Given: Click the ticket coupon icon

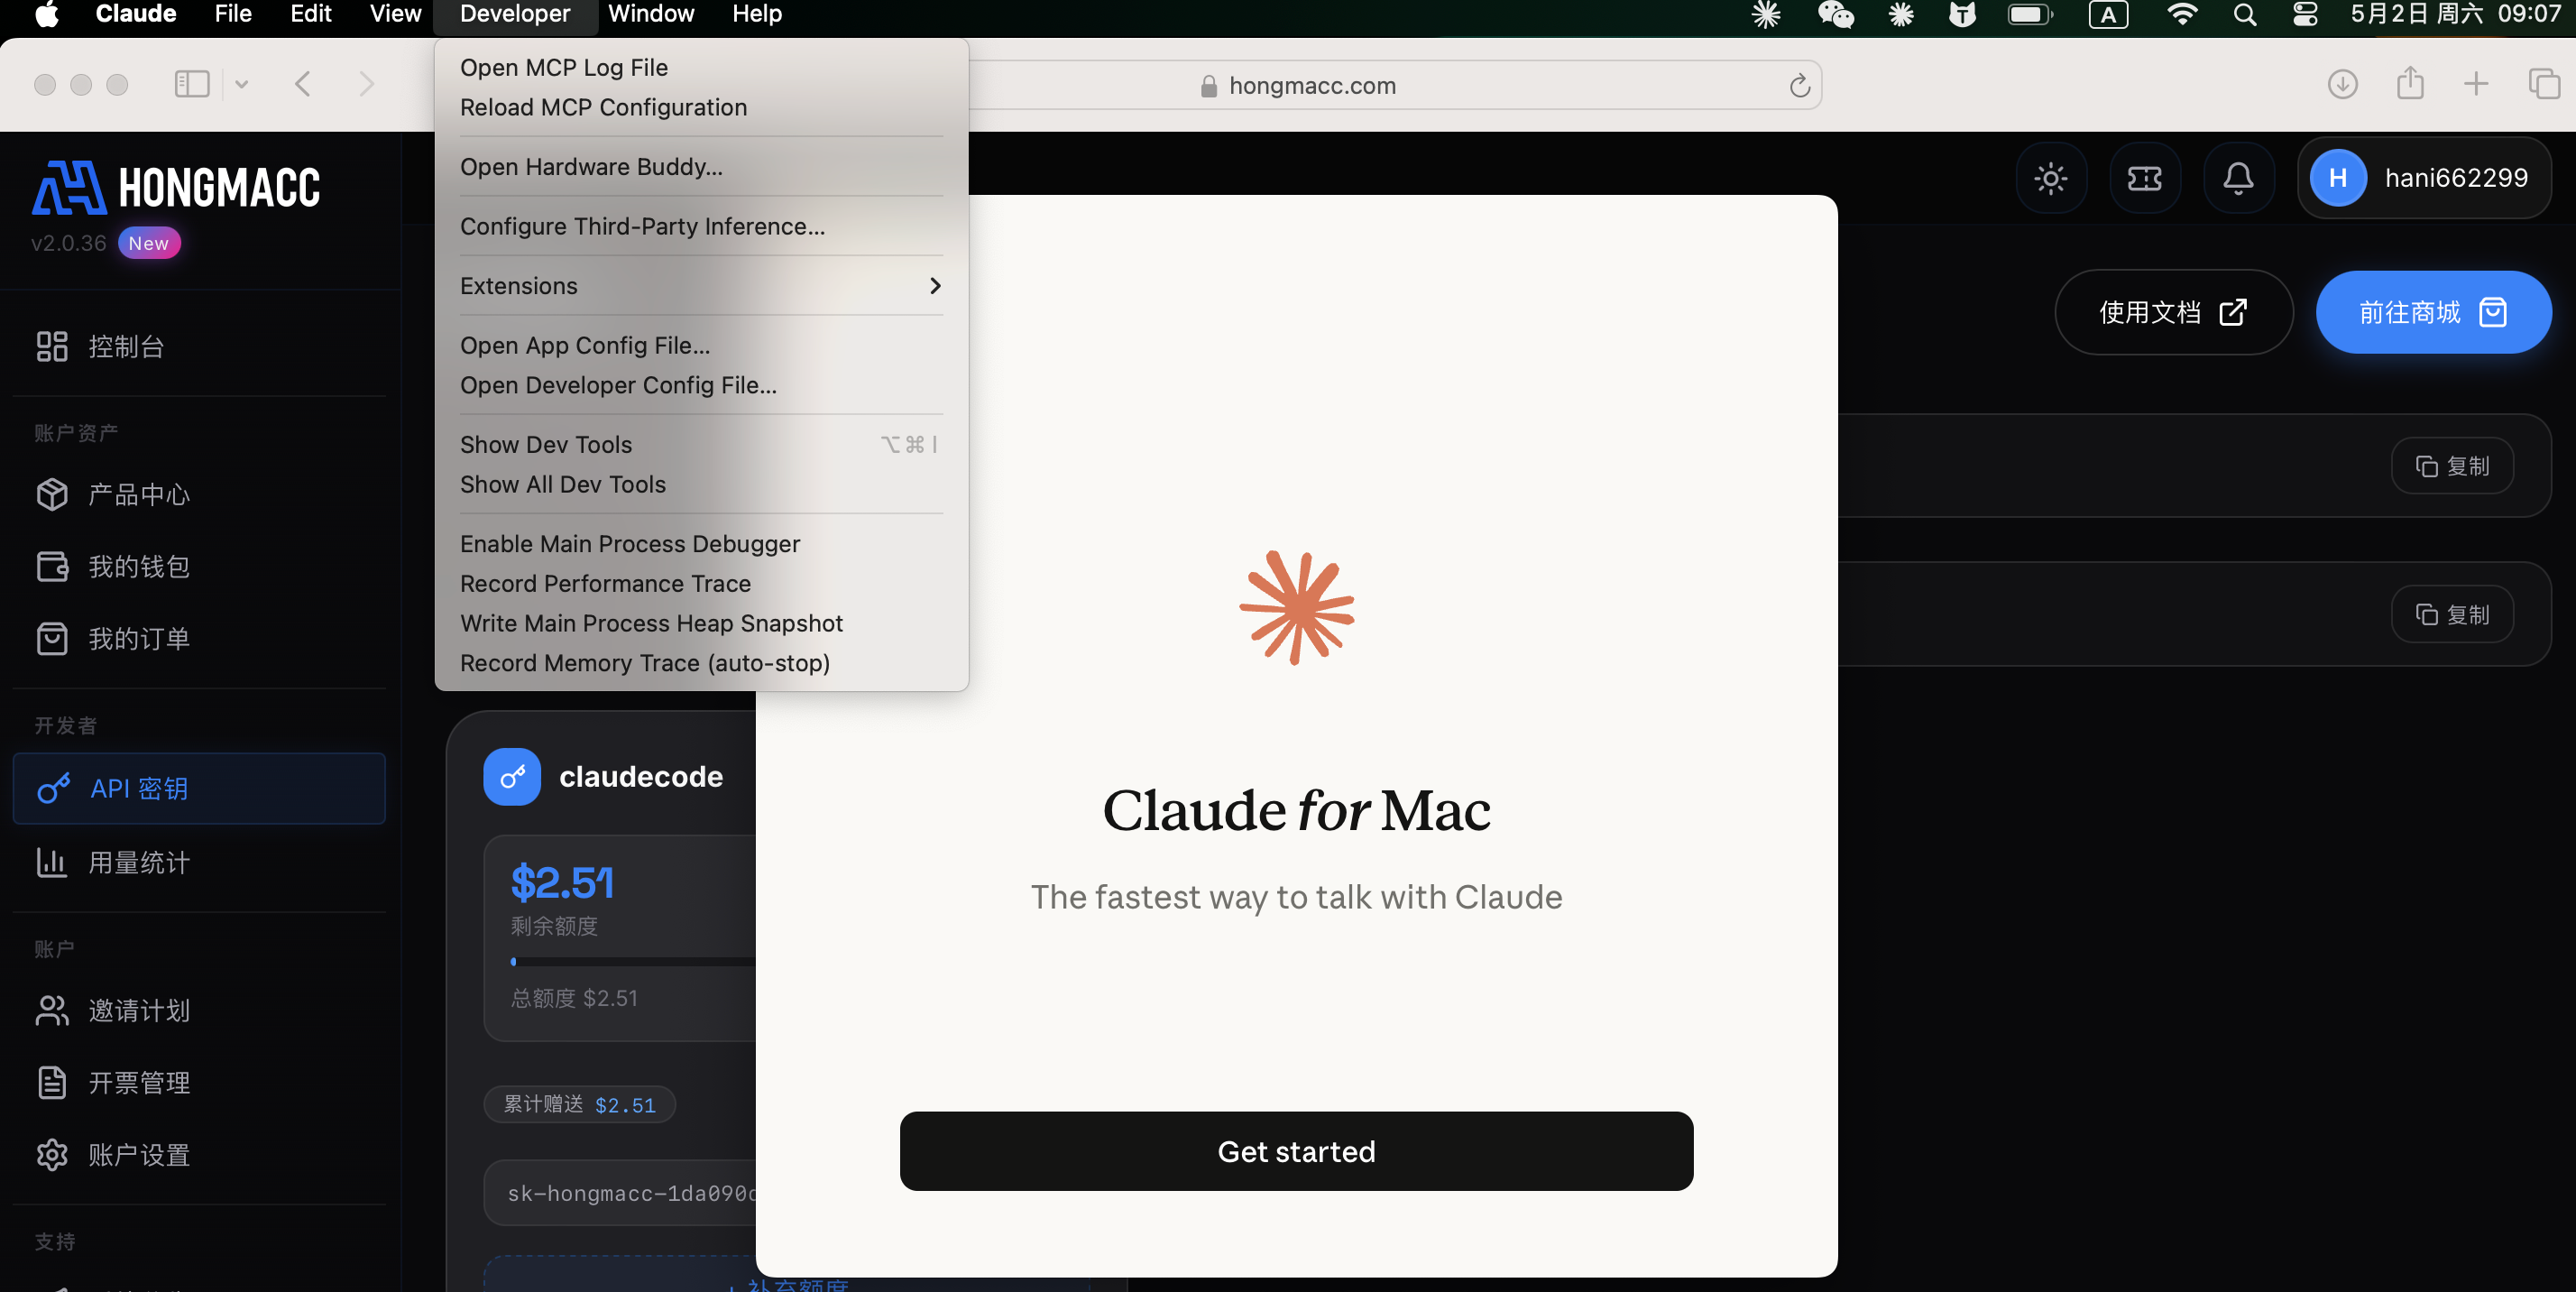Looking at the screenshot, I should coord(2144,179).
